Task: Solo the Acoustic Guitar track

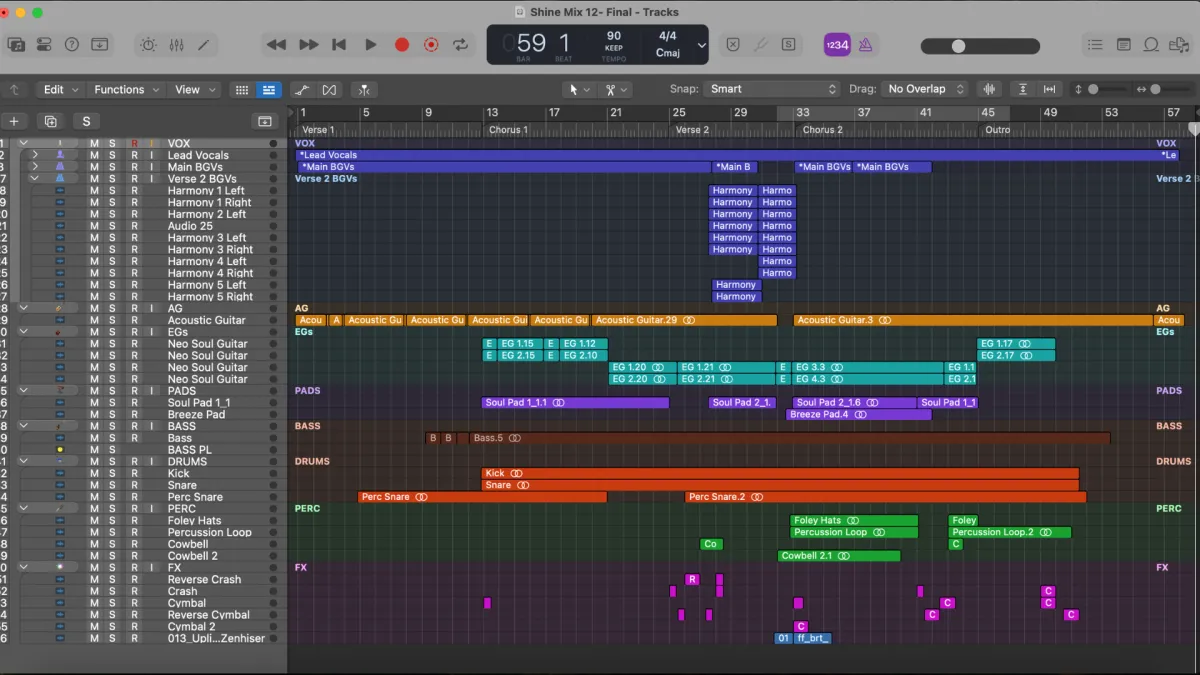Action: point(112,321)
